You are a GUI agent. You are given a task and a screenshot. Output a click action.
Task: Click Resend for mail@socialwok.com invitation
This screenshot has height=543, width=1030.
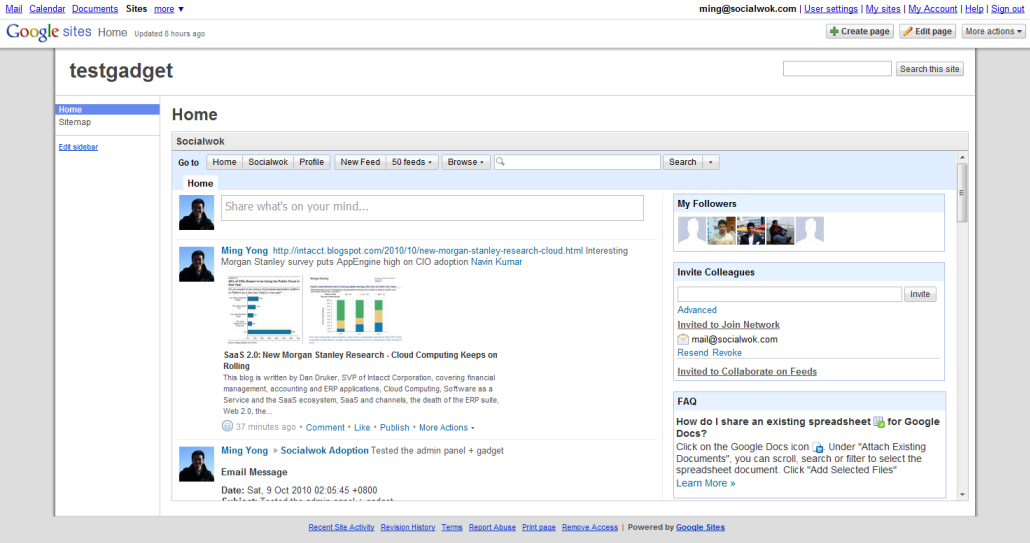click(x=693, y=353)
